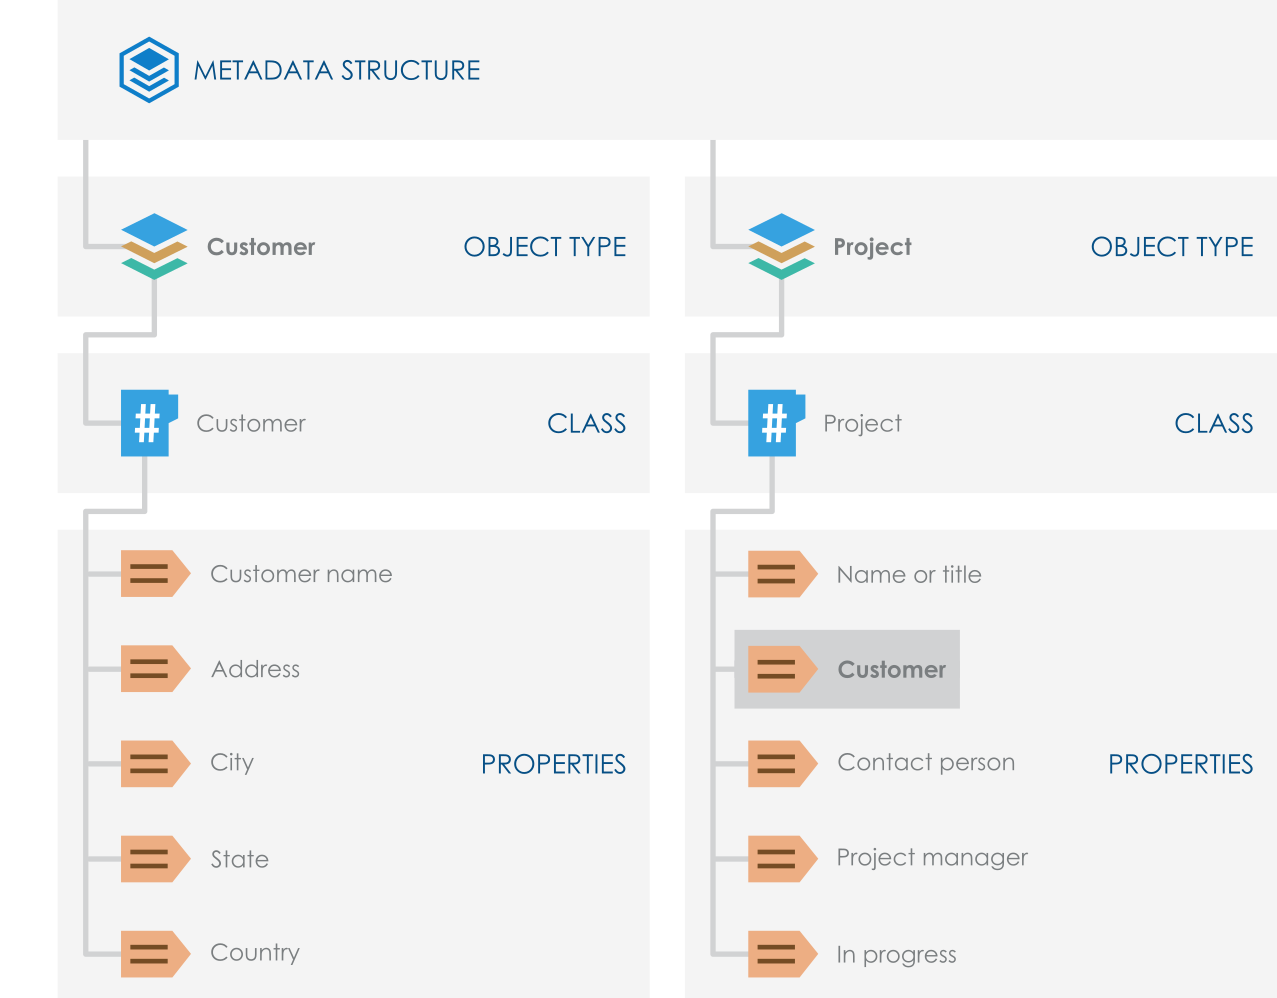Click the Project class name label
The image size is (1277, 998).
862,424
